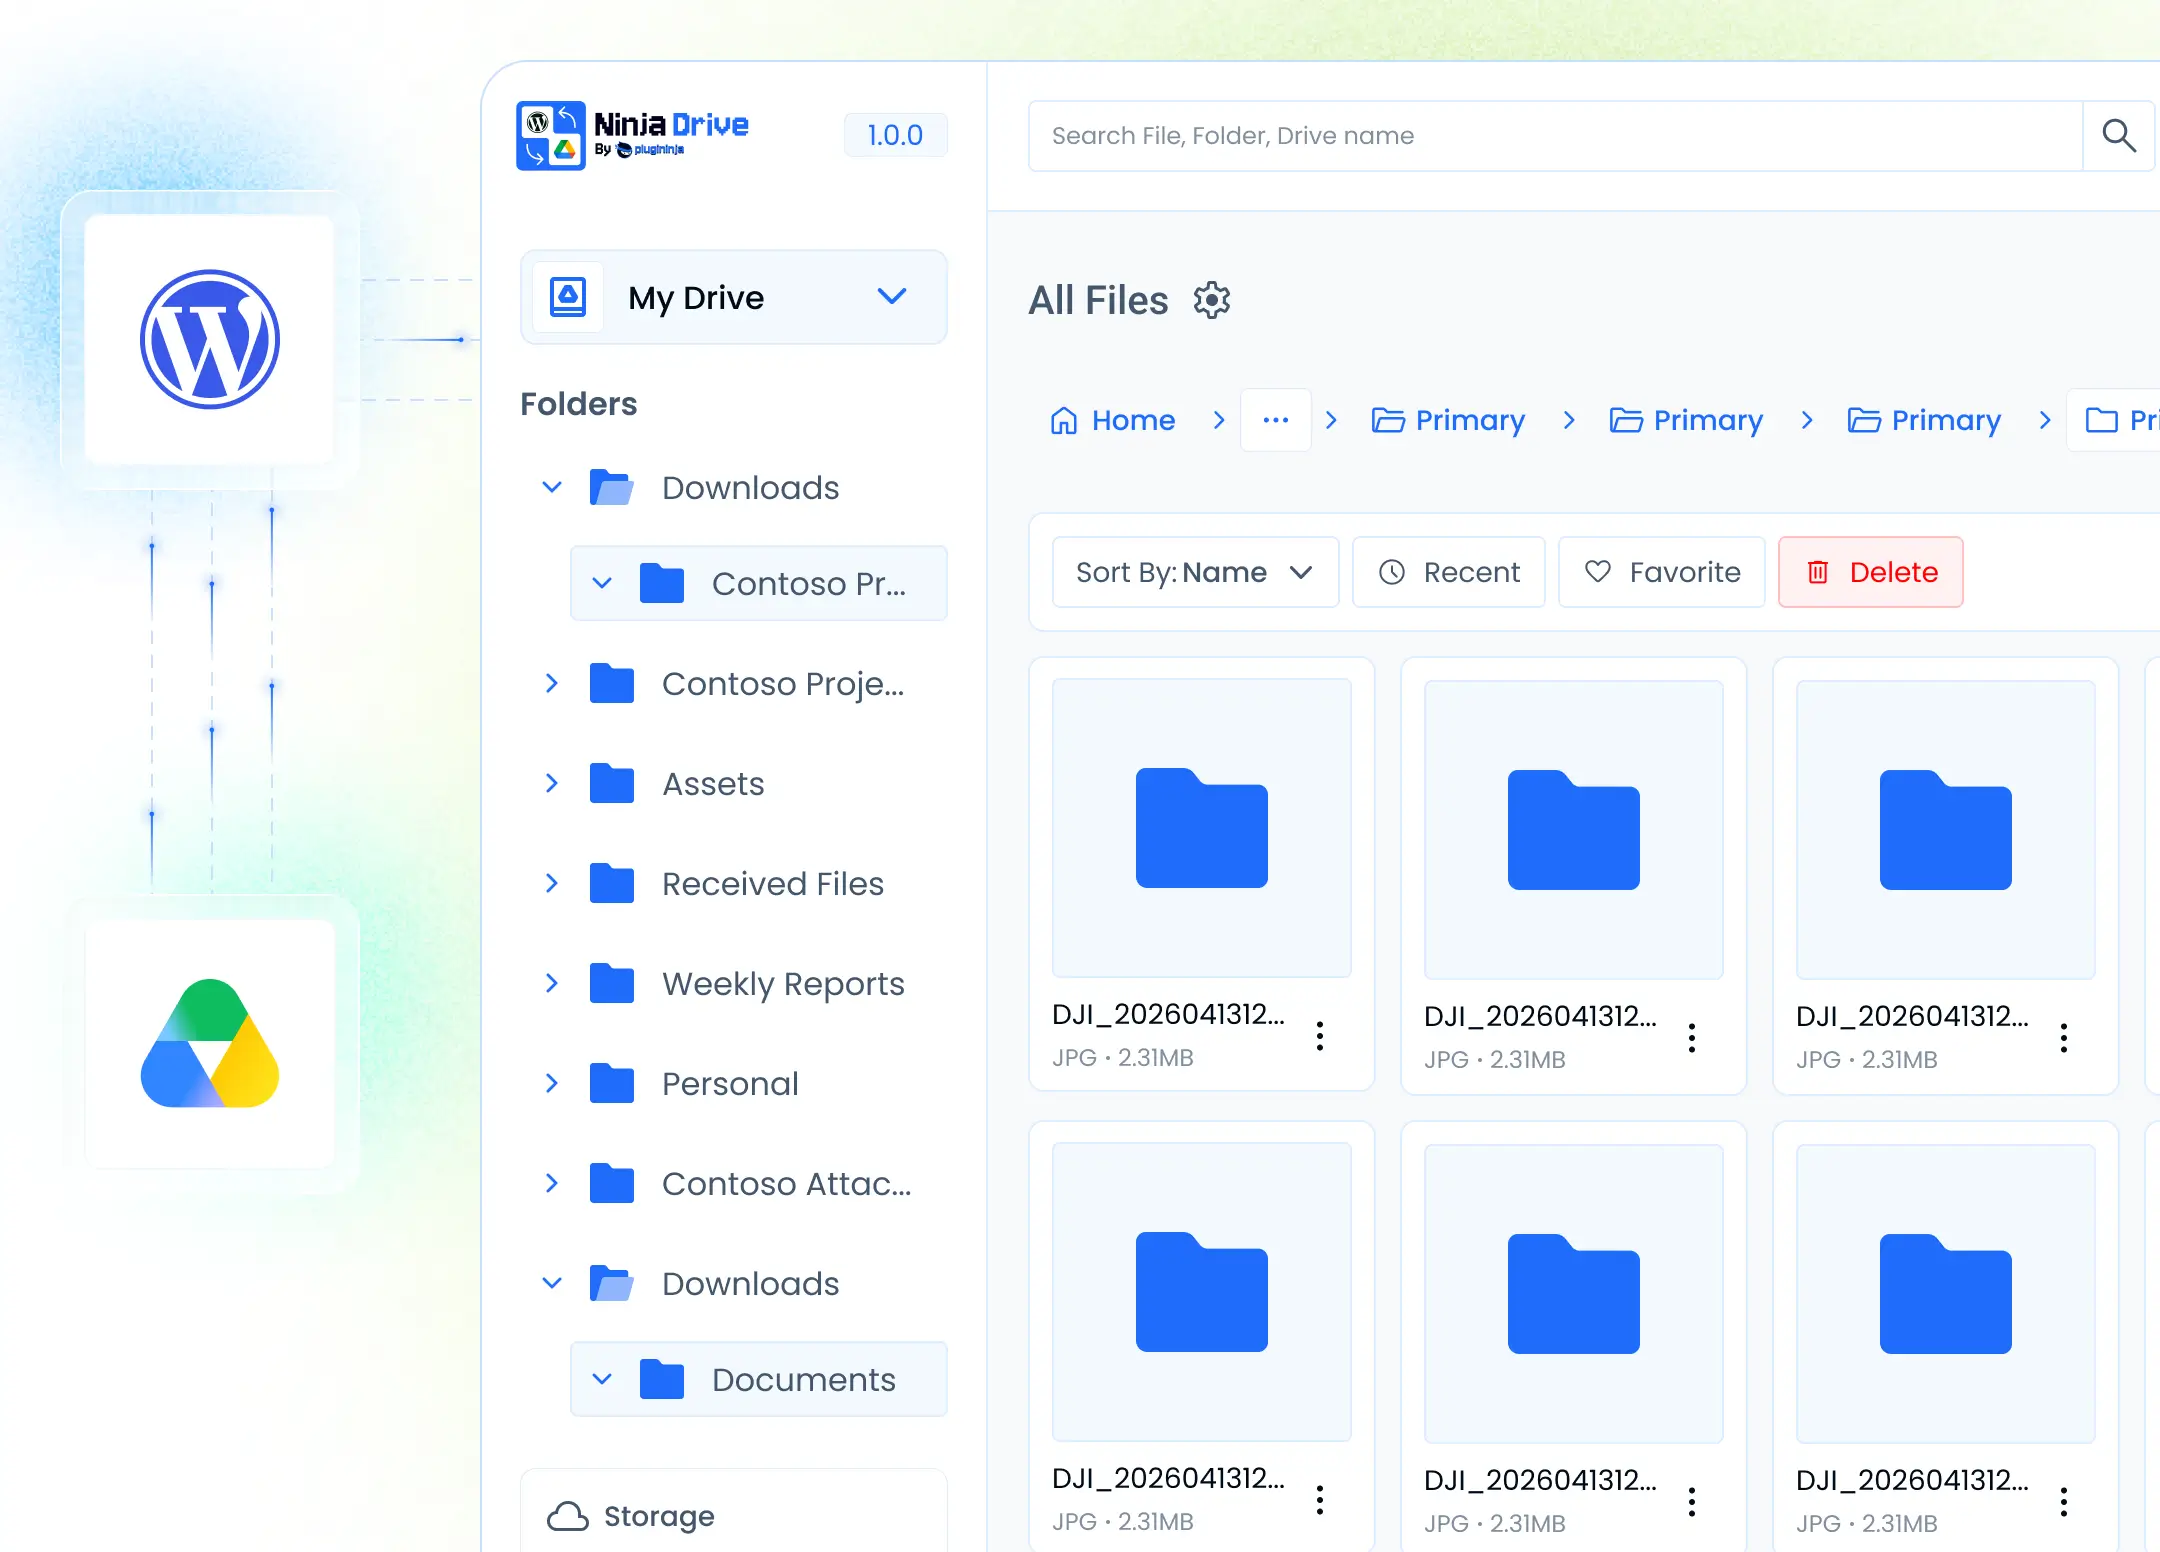
Task: Click the Assets folder icon
Action: 612,783
